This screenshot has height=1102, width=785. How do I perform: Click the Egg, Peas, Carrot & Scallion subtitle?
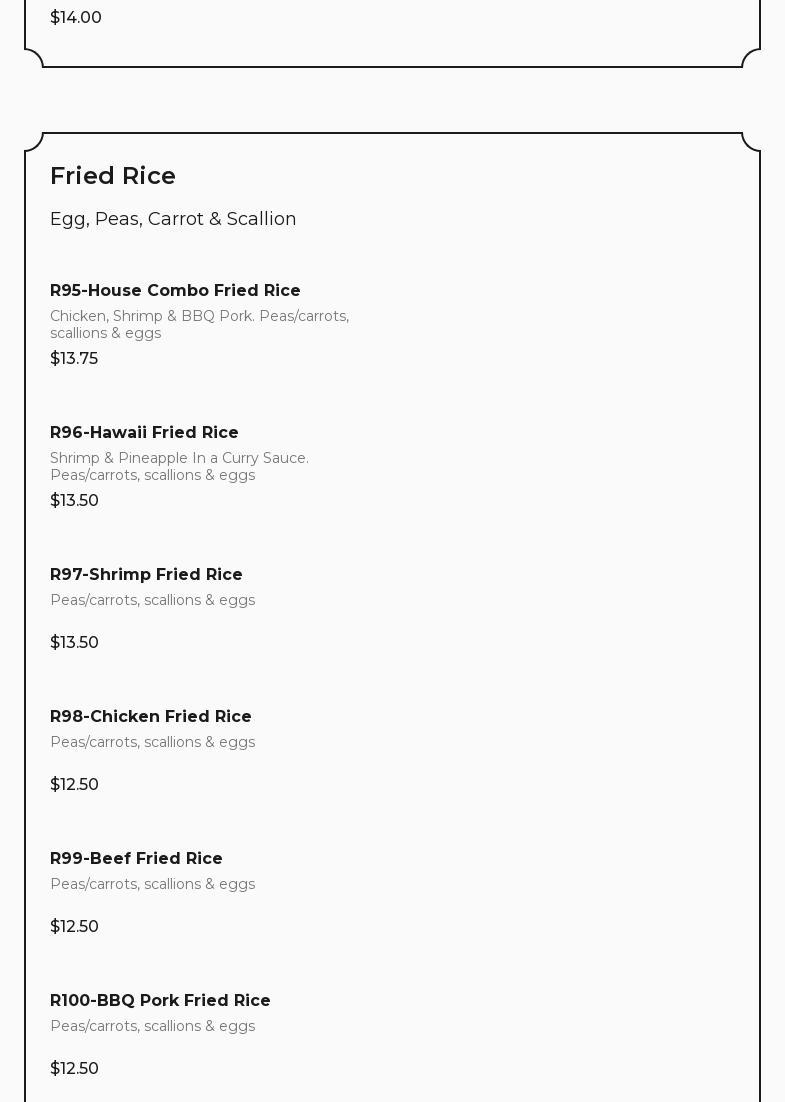(x=173, y=219)
